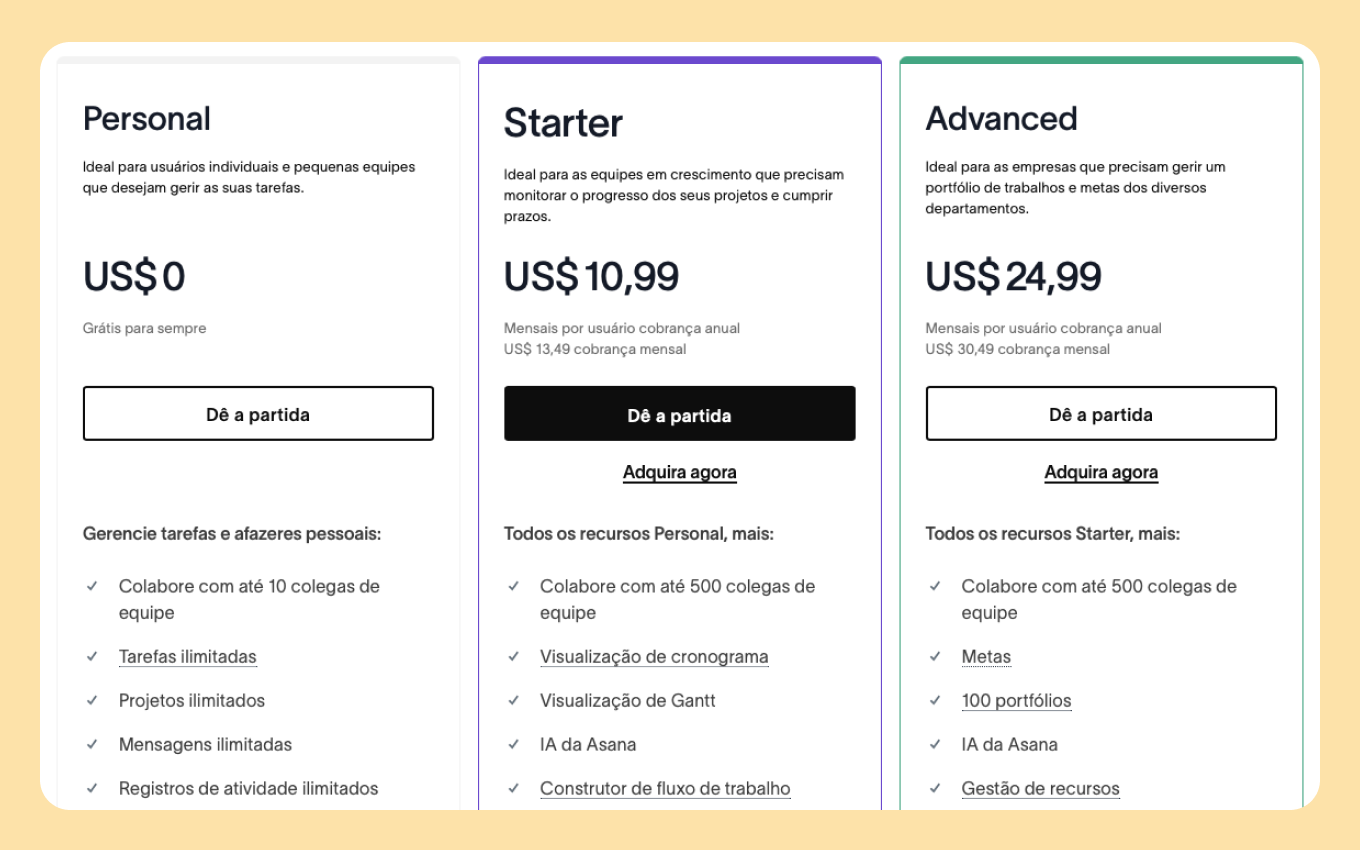The image size is (1360, 850).
Task: Click checkmark beside "Registros de atividade ilimitados"
Action: point(92,789)
